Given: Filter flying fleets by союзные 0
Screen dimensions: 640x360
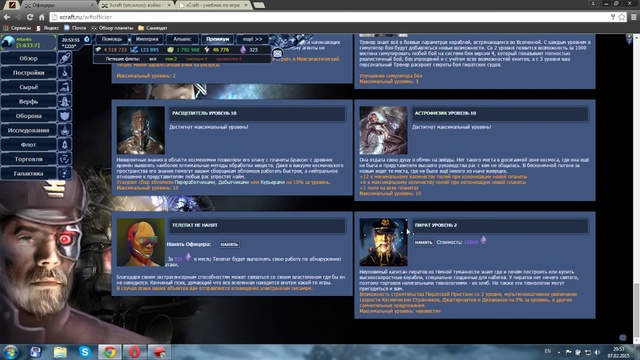Looking at the screenshot, I should click(196, 59).
